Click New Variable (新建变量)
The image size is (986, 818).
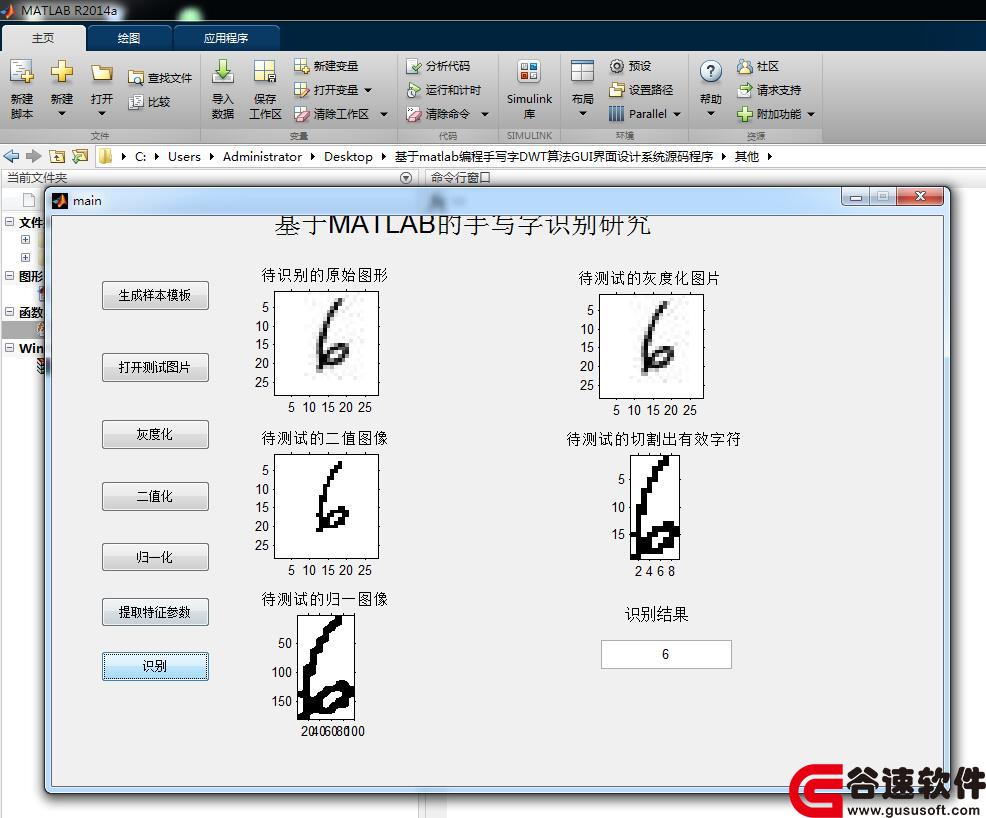pyautogui.click(x=326, y=66)
